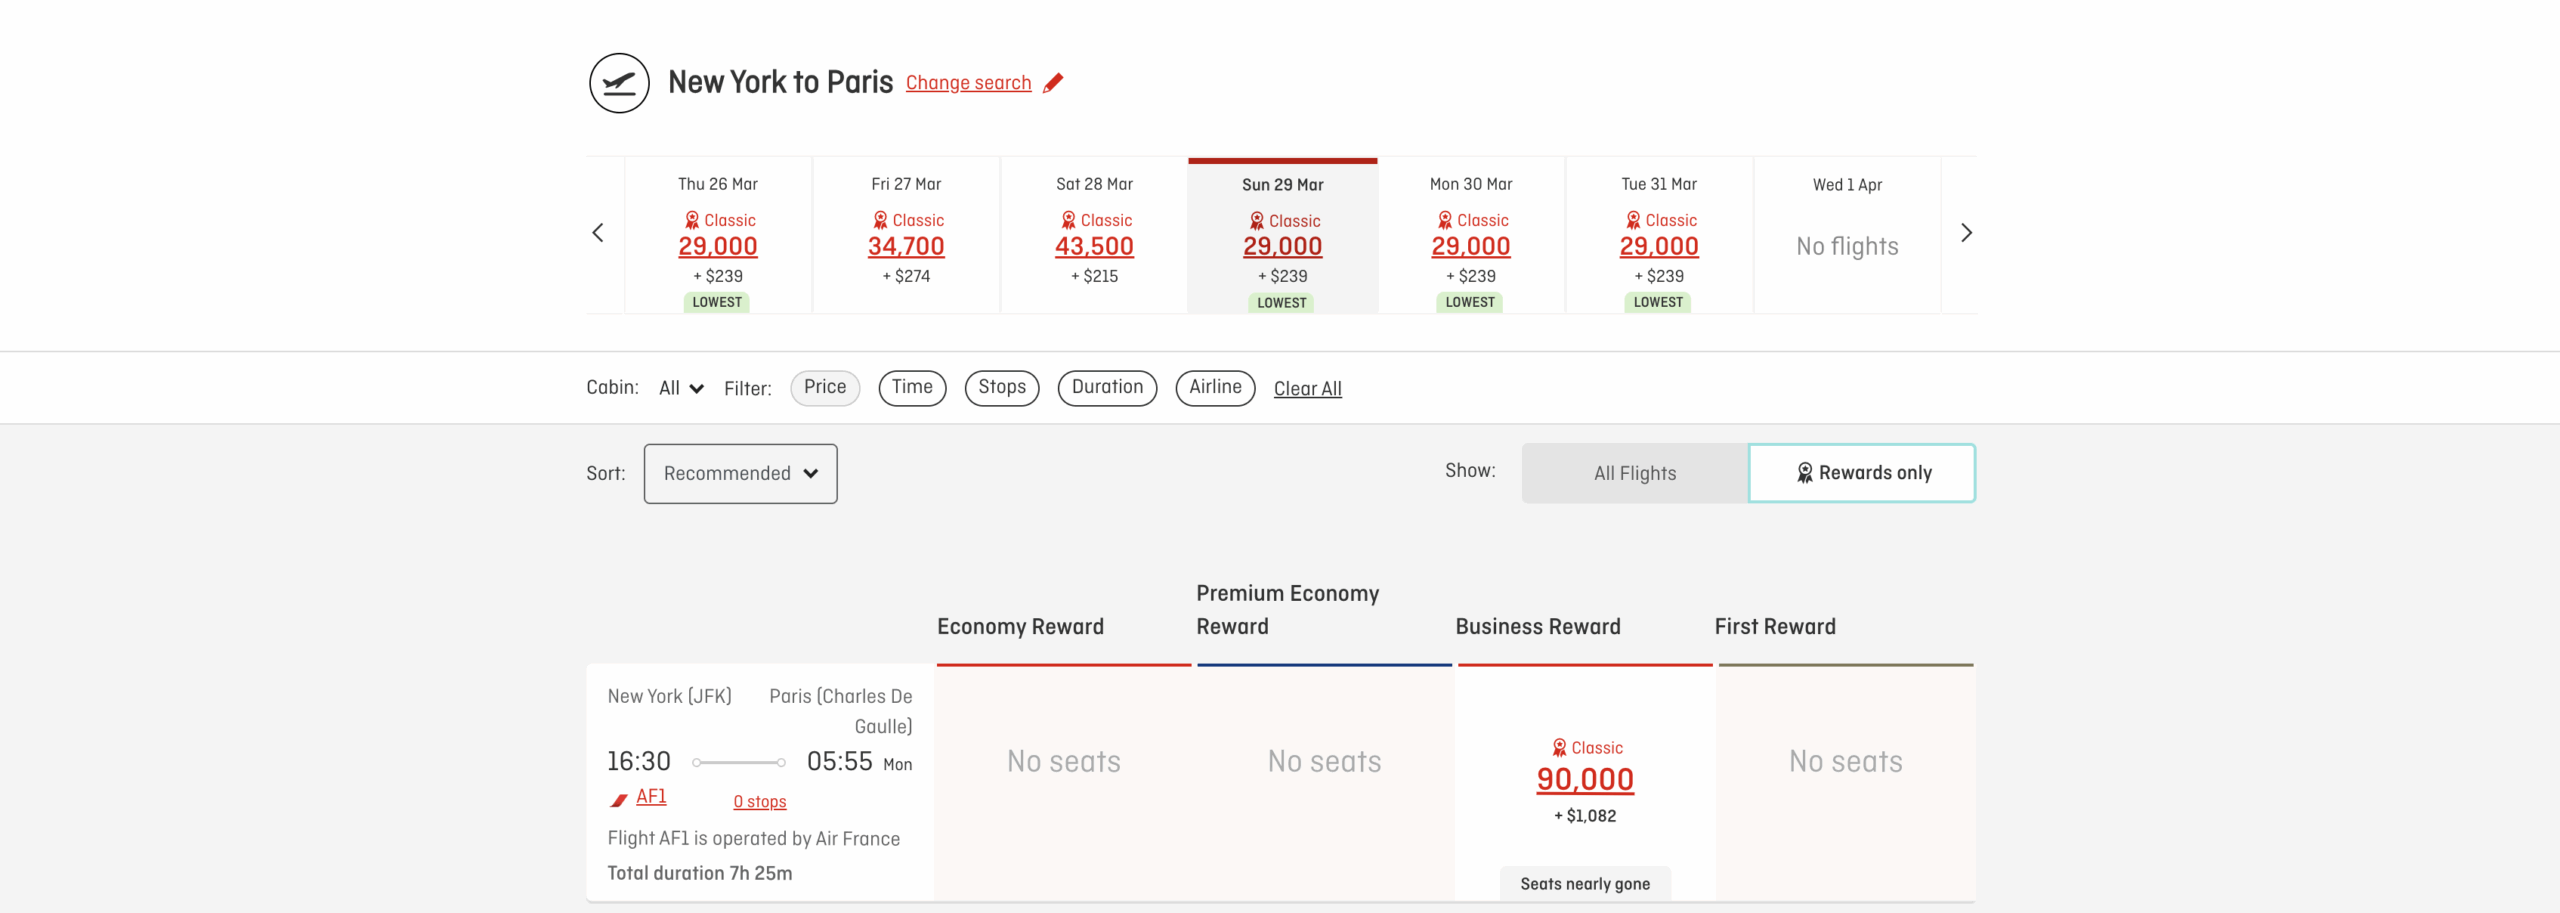Click the right chevron to see later dates

pos(1966,232)
